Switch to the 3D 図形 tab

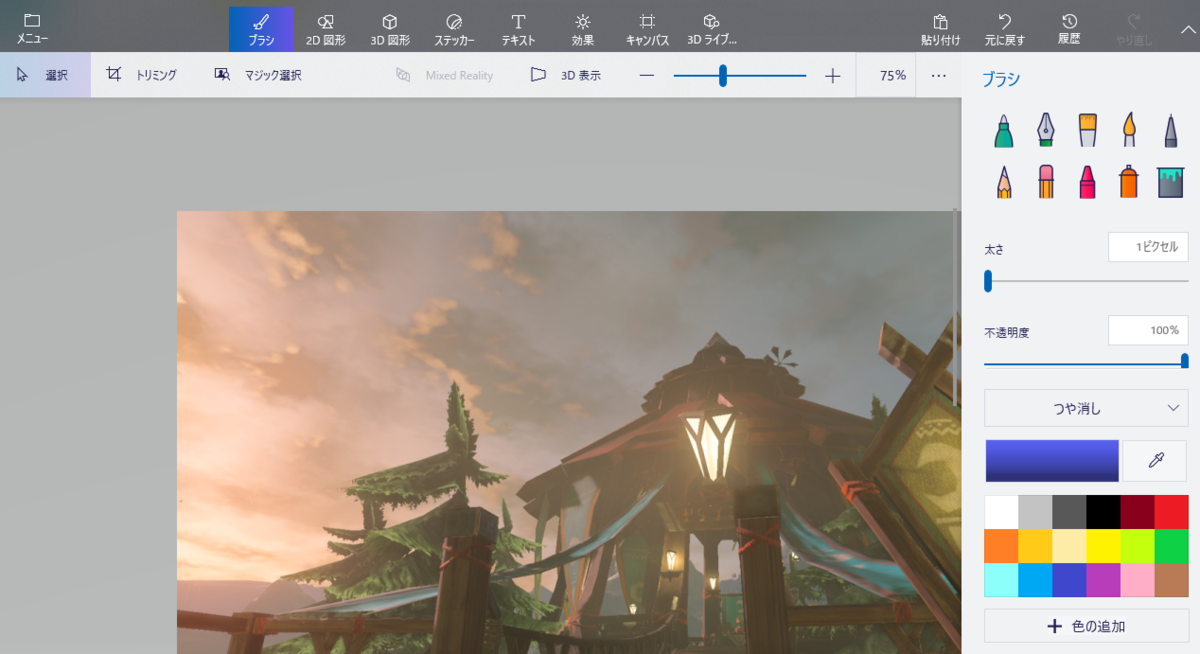click(390, 28)
